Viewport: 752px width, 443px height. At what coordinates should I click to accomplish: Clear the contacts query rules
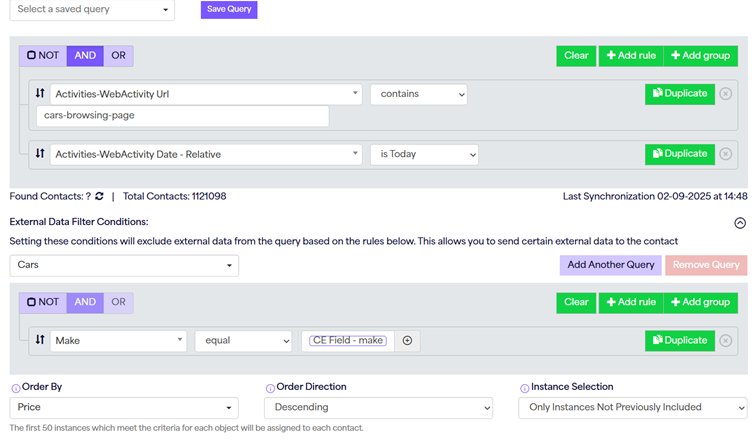click(576, 56)
